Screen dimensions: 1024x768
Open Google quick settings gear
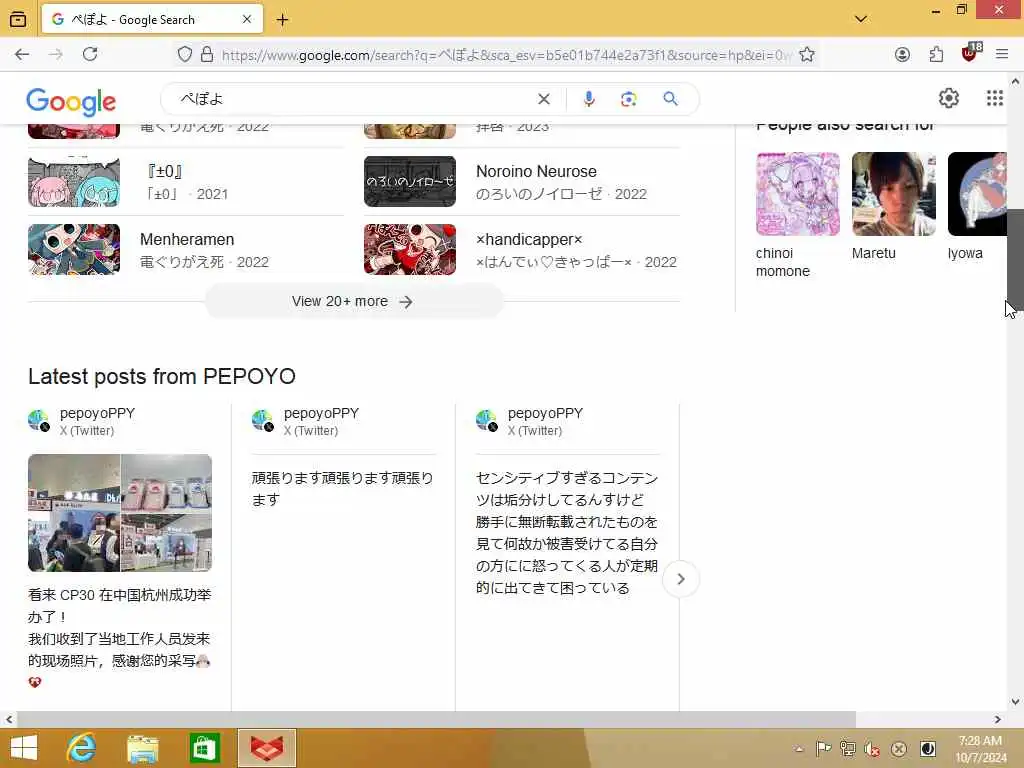click(949, 99)
